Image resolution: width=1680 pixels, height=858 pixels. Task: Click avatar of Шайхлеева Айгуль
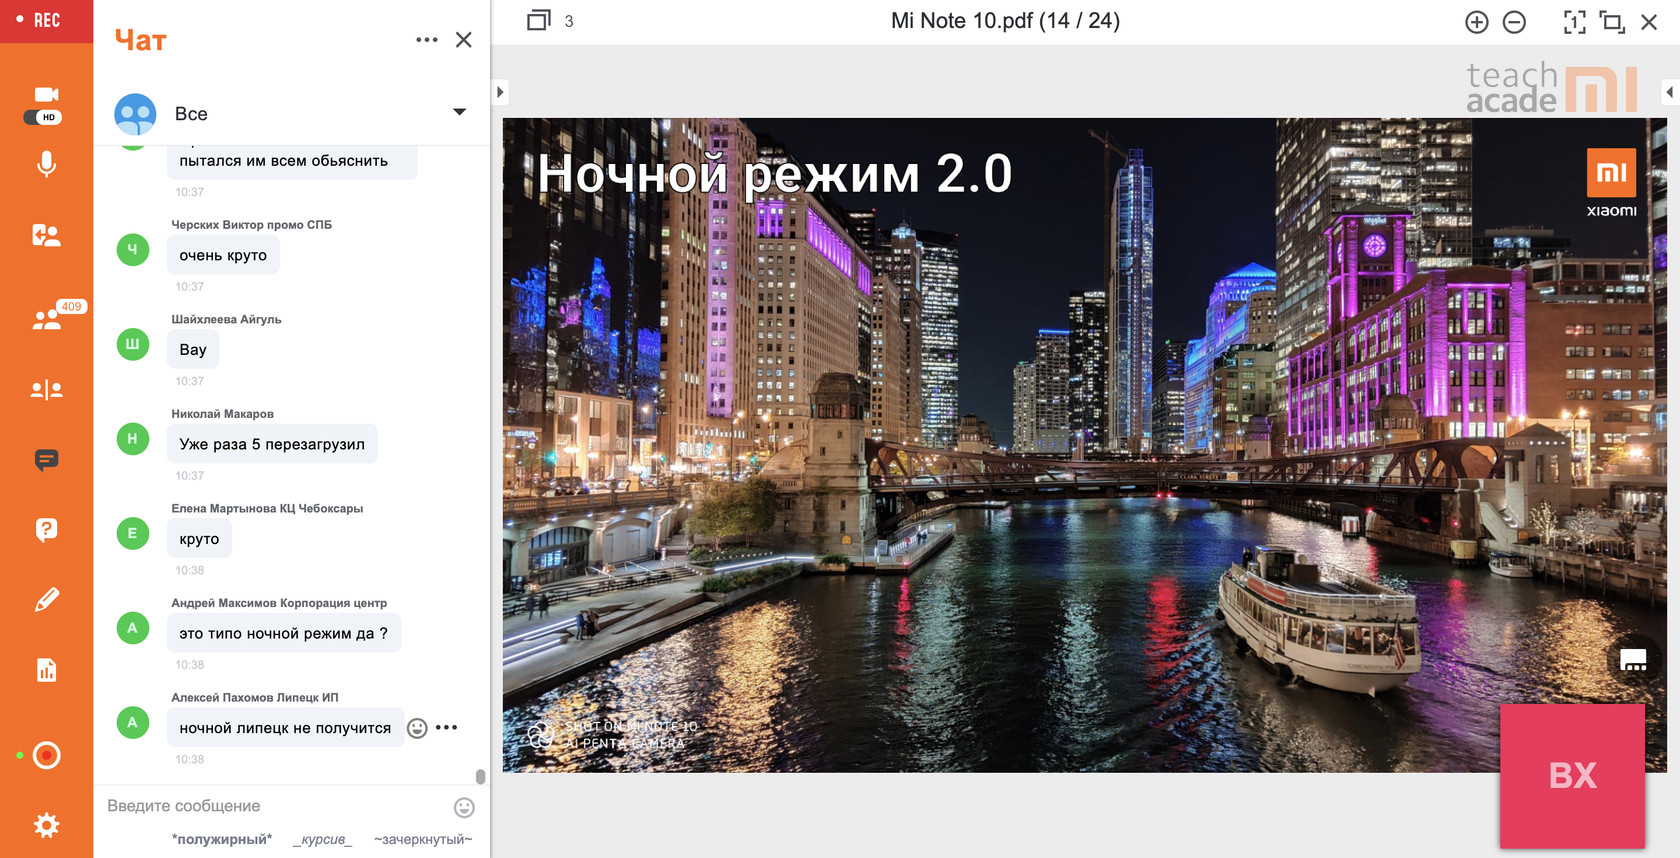pos(133,344)
